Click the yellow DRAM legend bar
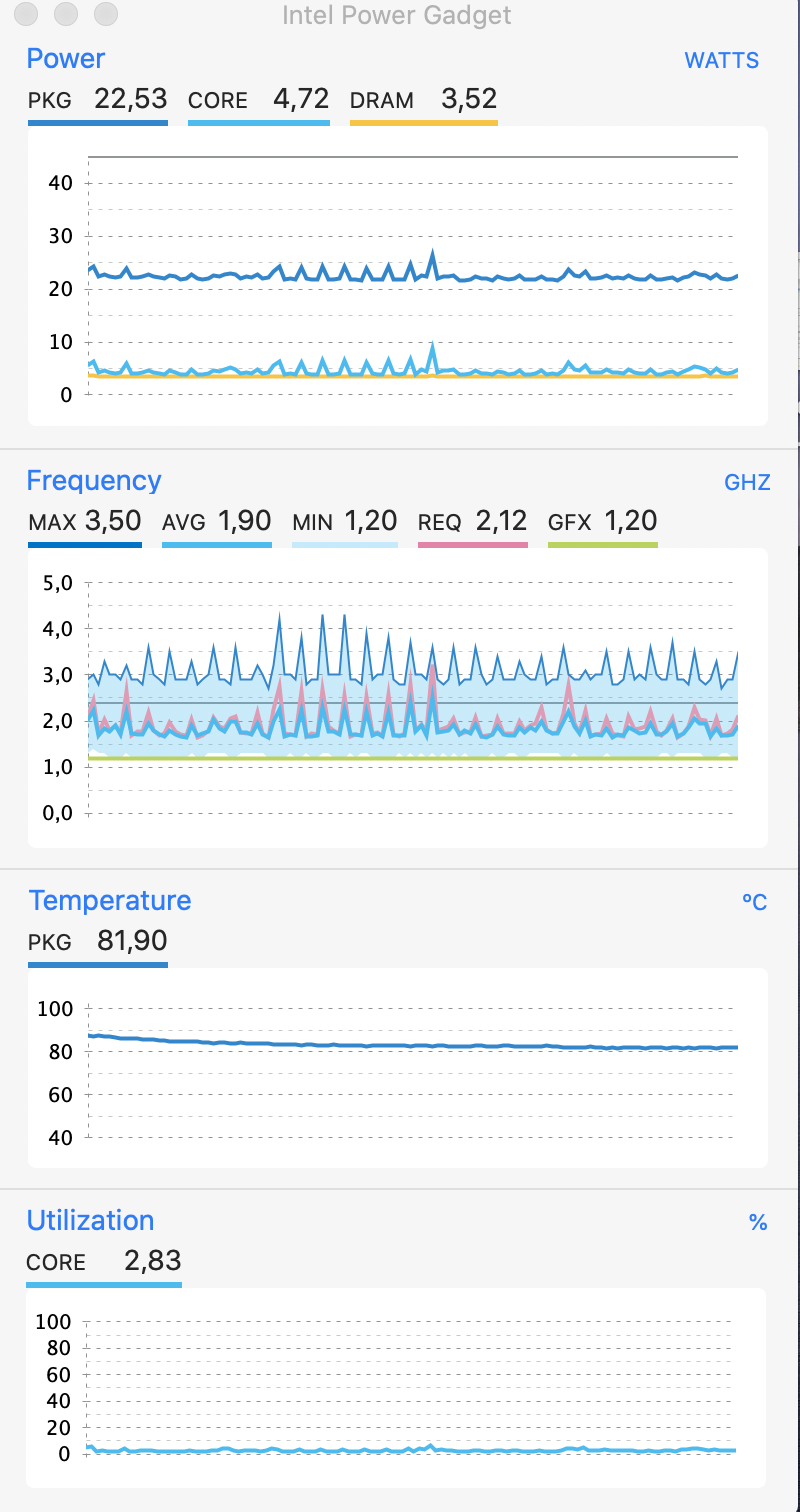Image resolution: width=800 pixels, height=1512 pixels. coord(424,123)
